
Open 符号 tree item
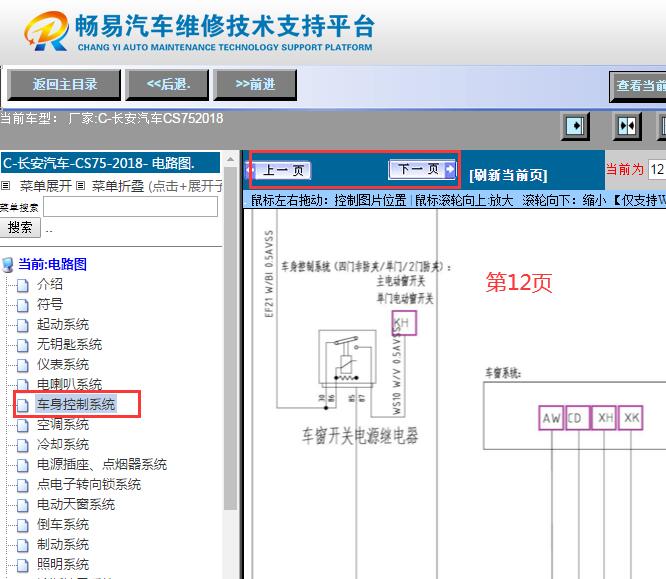[x=50, y=304]
